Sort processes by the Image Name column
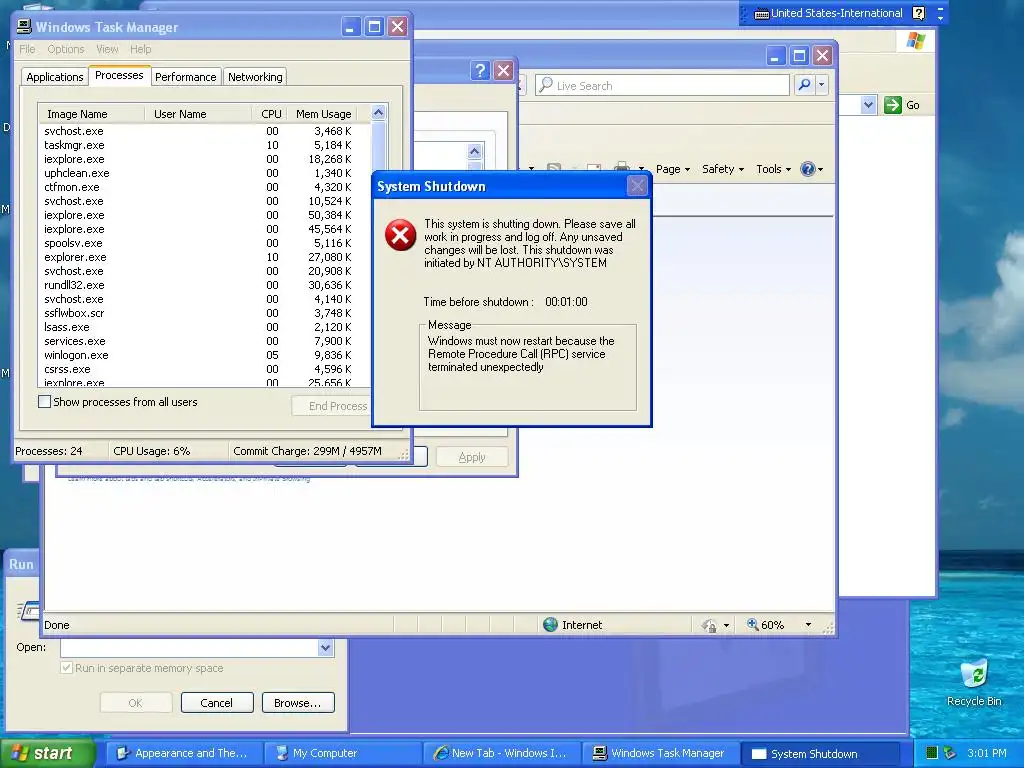 [x=91, y=114]
